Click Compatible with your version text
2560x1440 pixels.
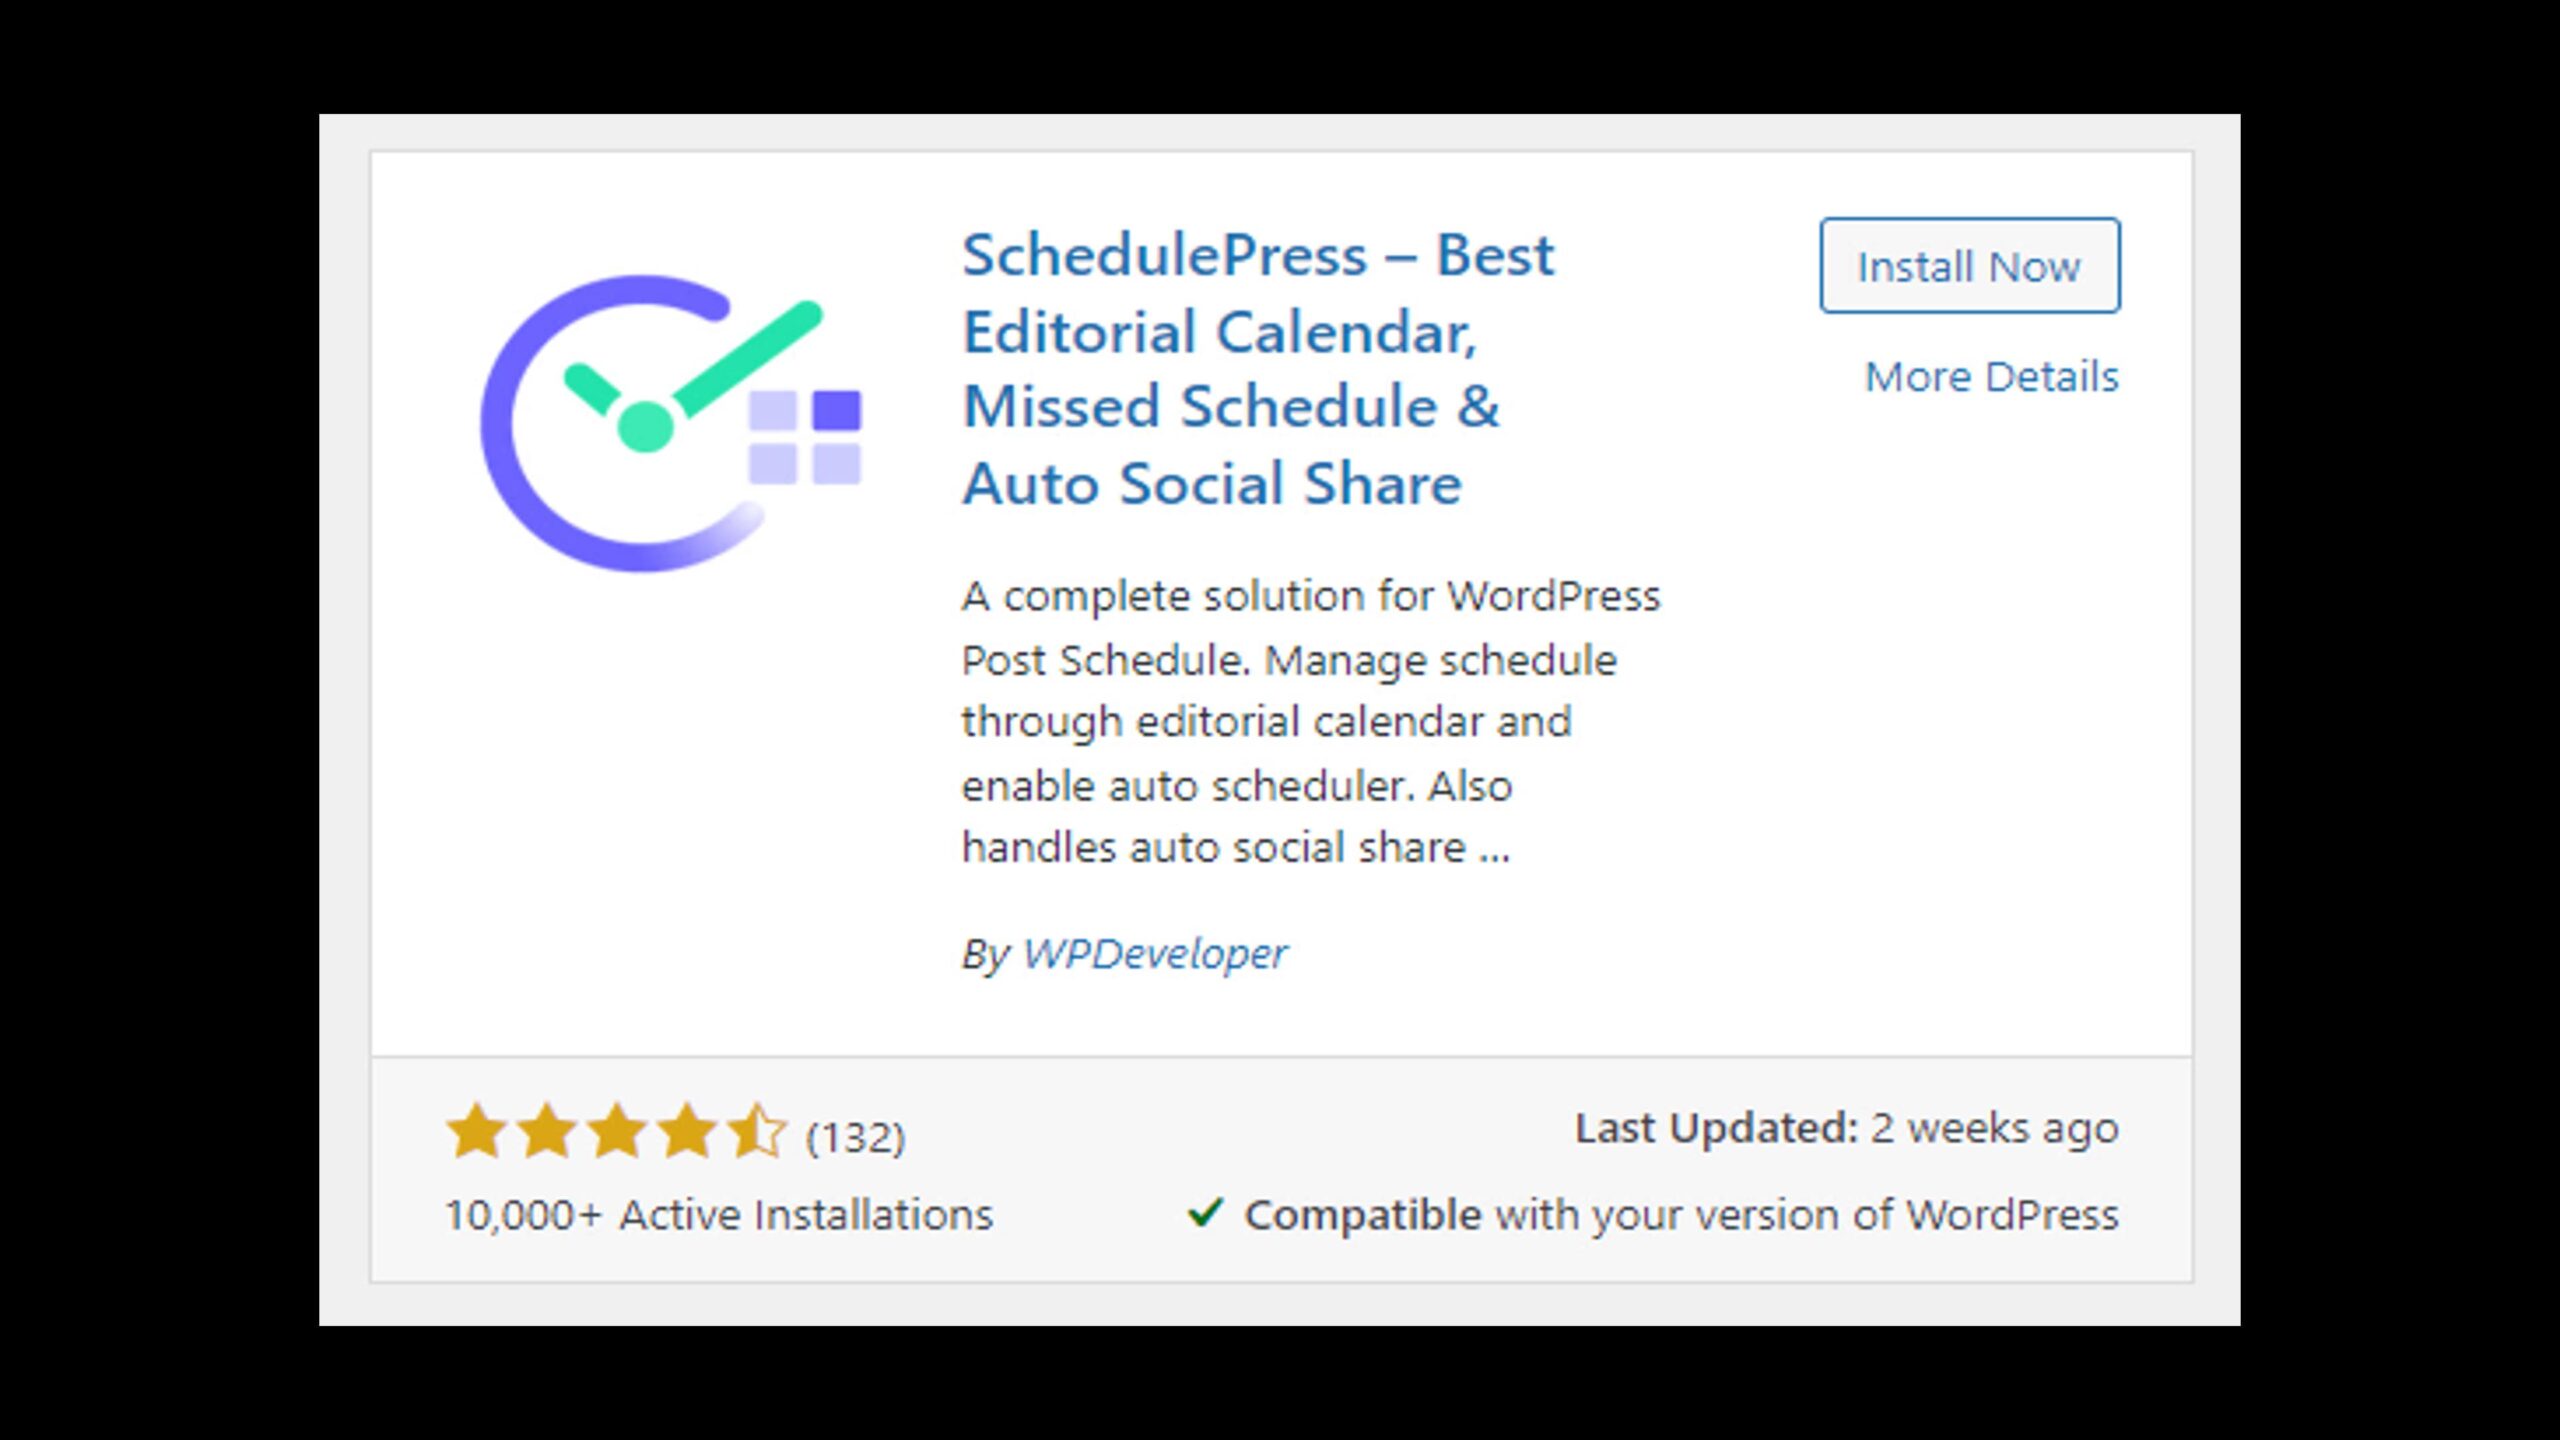point(1680,1215)
